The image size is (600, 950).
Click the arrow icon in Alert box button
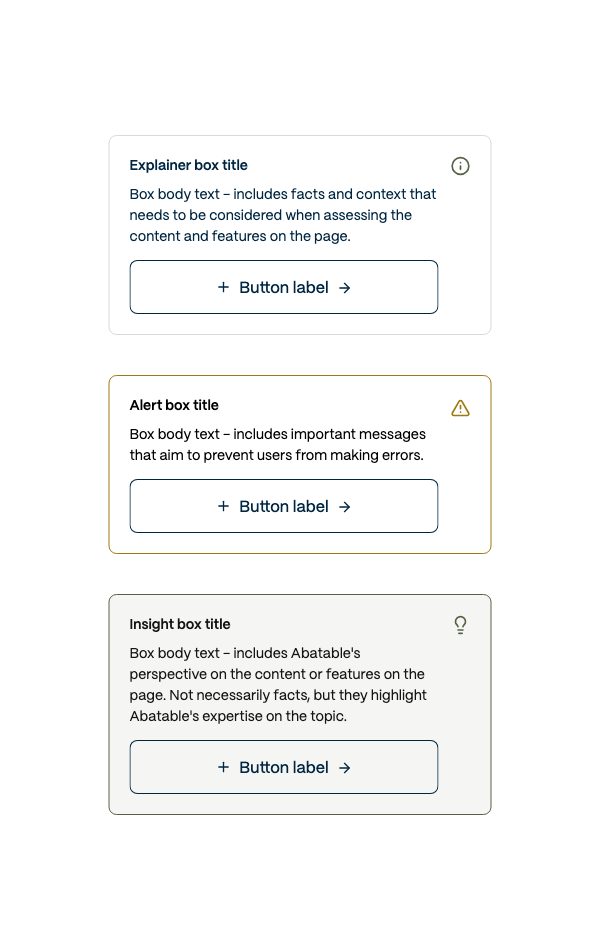(x=344, y=507)
